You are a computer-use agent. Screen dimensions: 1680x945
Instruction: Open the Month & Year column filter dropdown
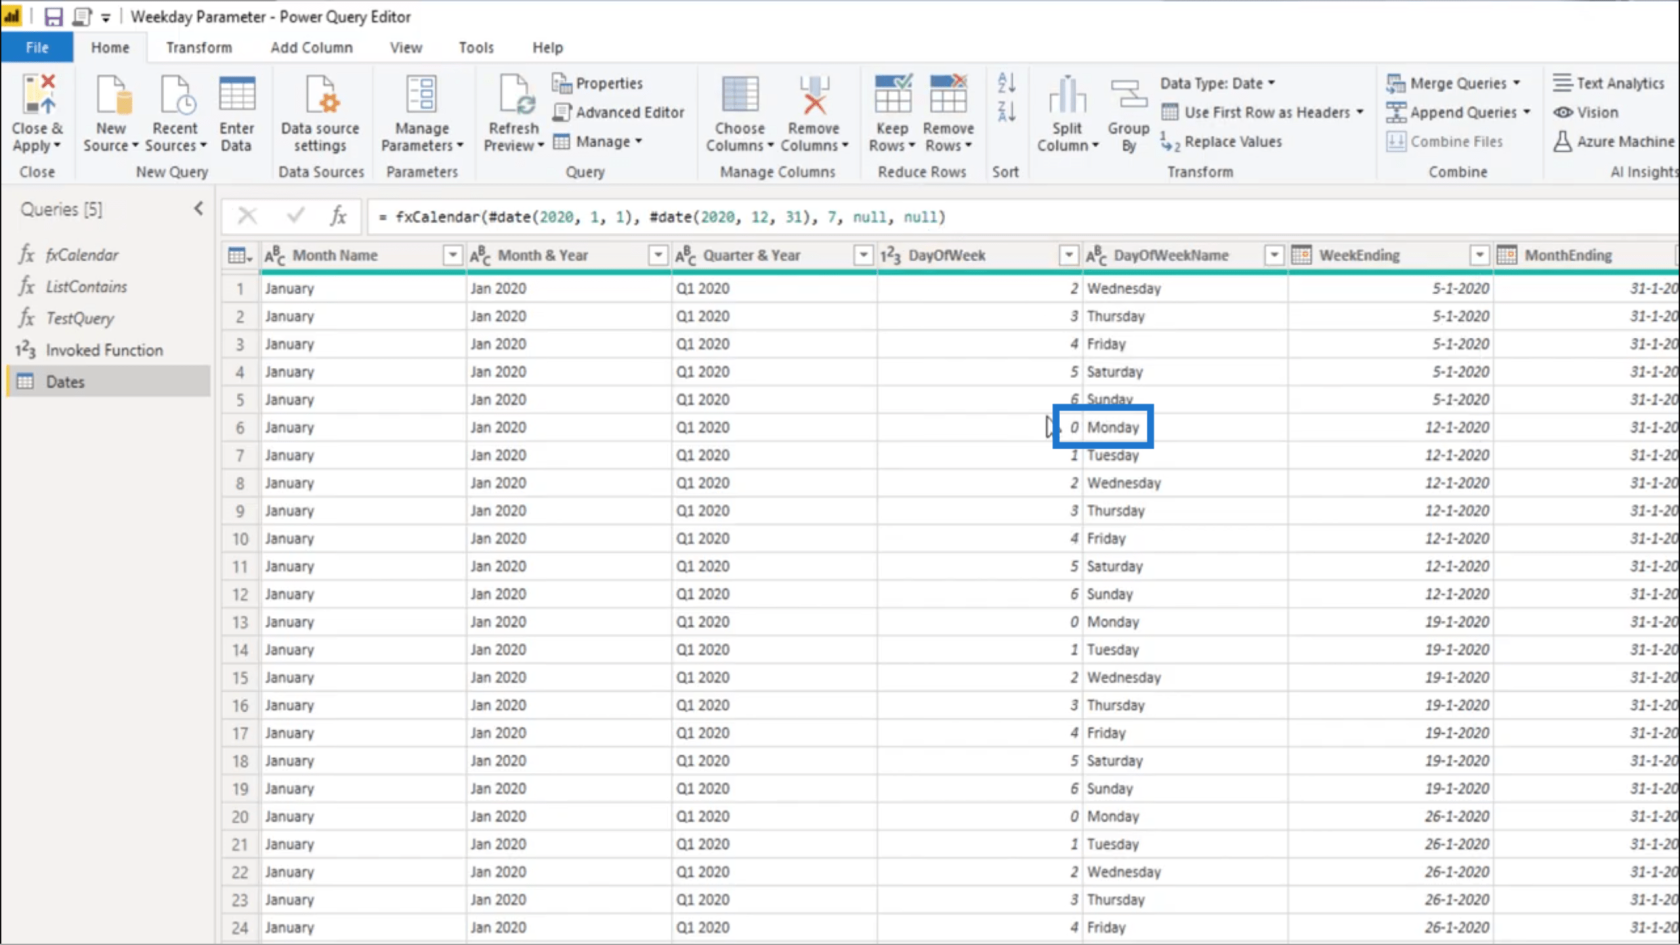tap(657, 256)
